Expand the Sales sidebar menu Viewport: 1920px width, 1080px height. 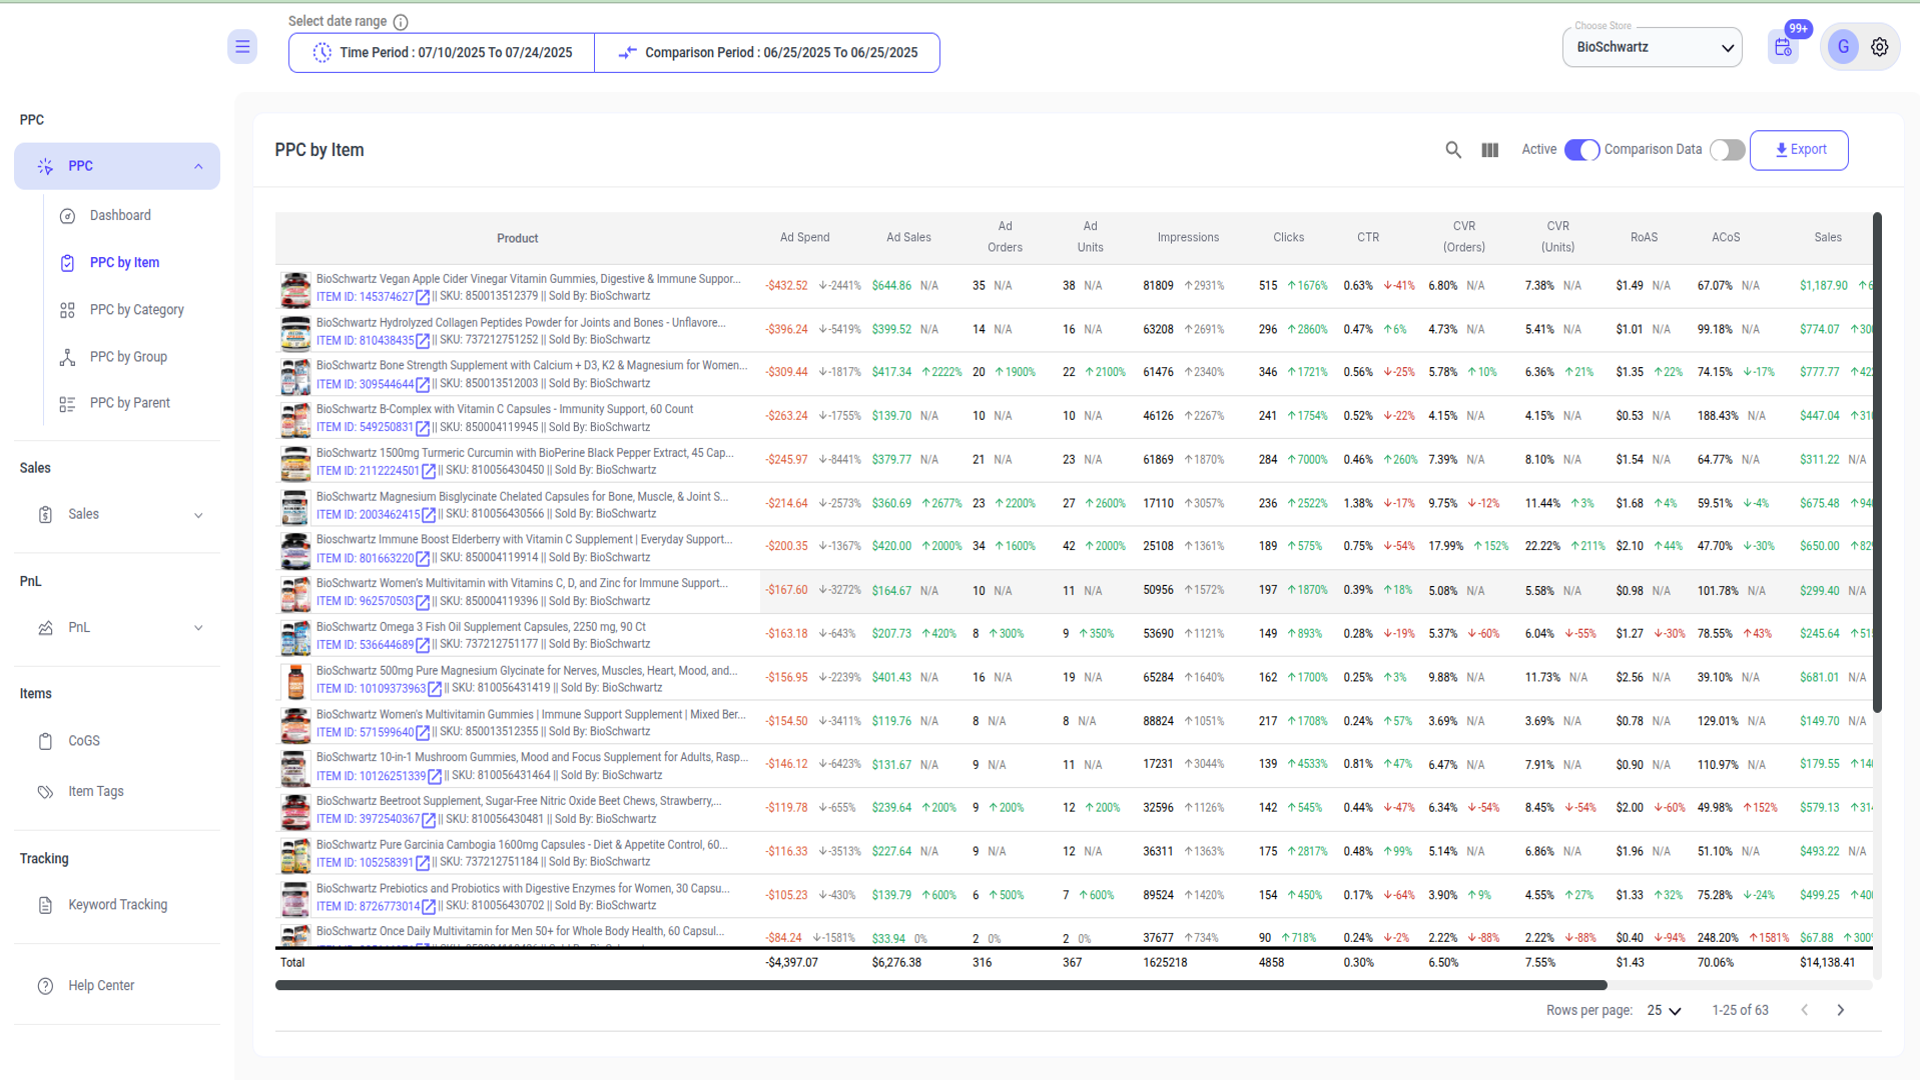117,515
